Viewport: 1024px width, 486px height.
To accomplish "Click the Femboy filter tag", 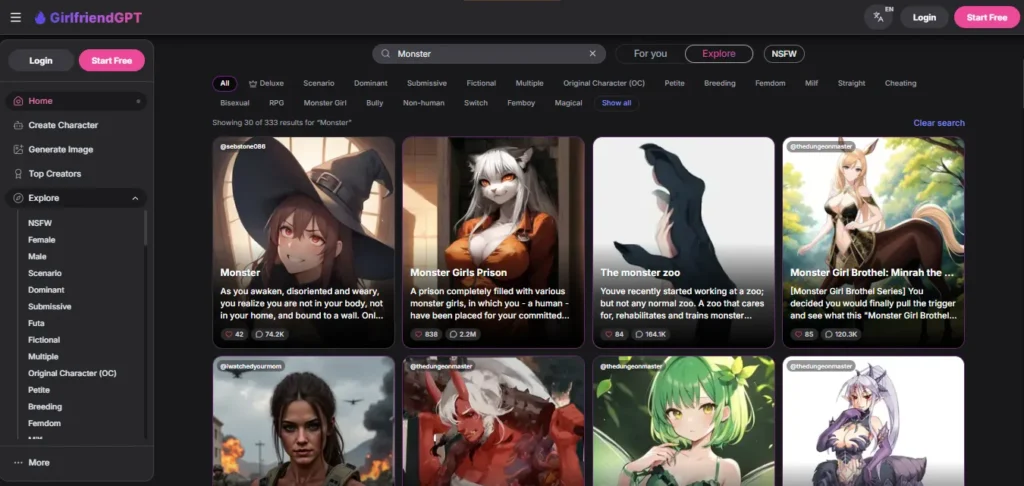I will (521, 103).
